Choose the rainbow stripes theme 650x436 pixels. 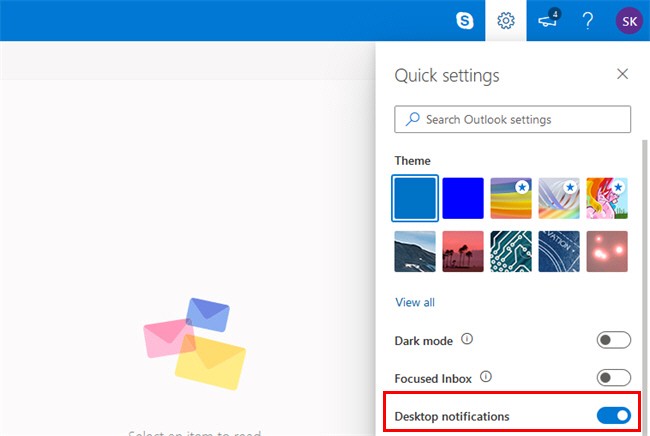(511, 198)
